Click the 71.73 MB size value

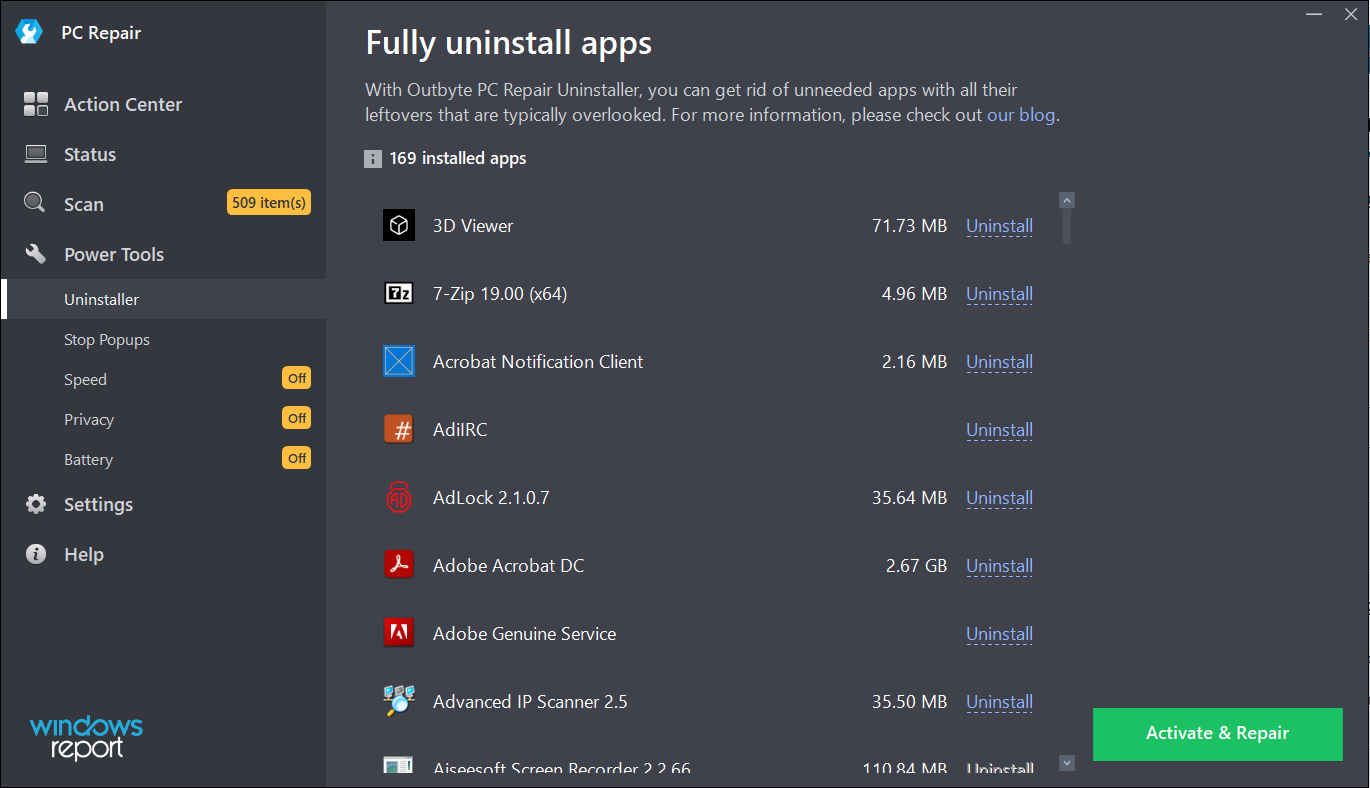tap(909, 226)
